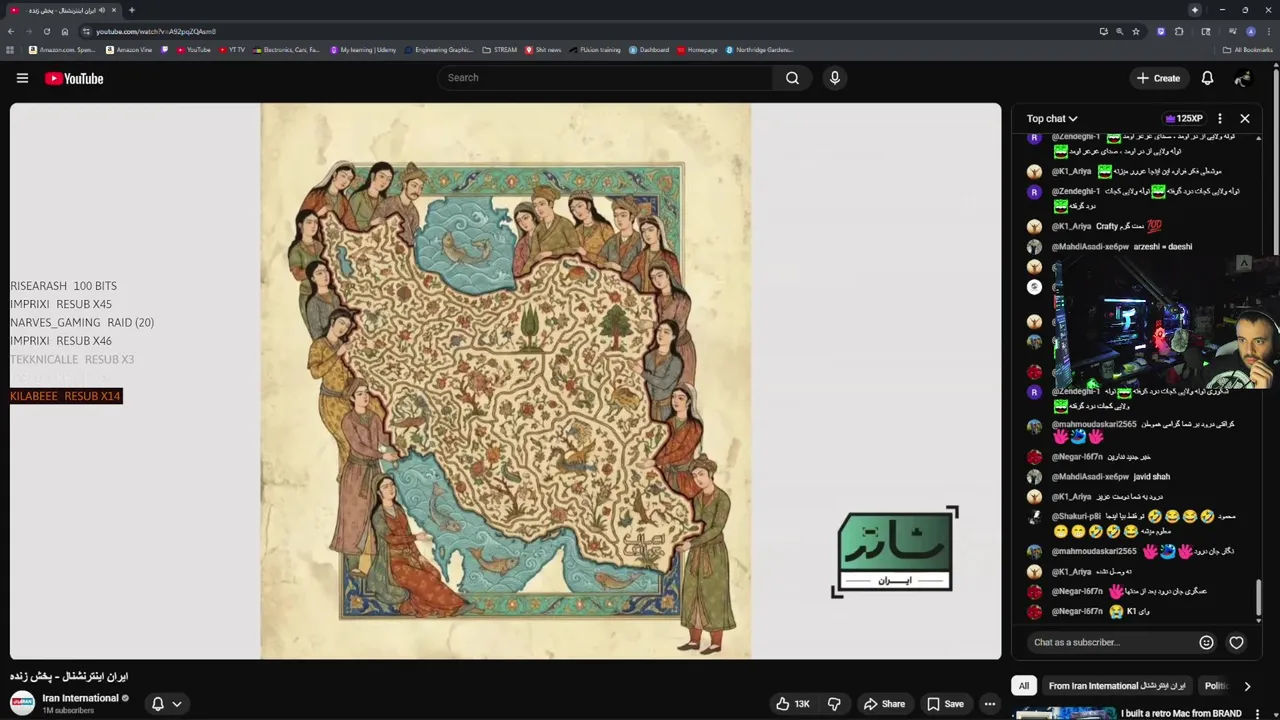Open the Amazon Vine bookmark
Image resolution: width=1280 pixels, height=720 pixels.
128,49
